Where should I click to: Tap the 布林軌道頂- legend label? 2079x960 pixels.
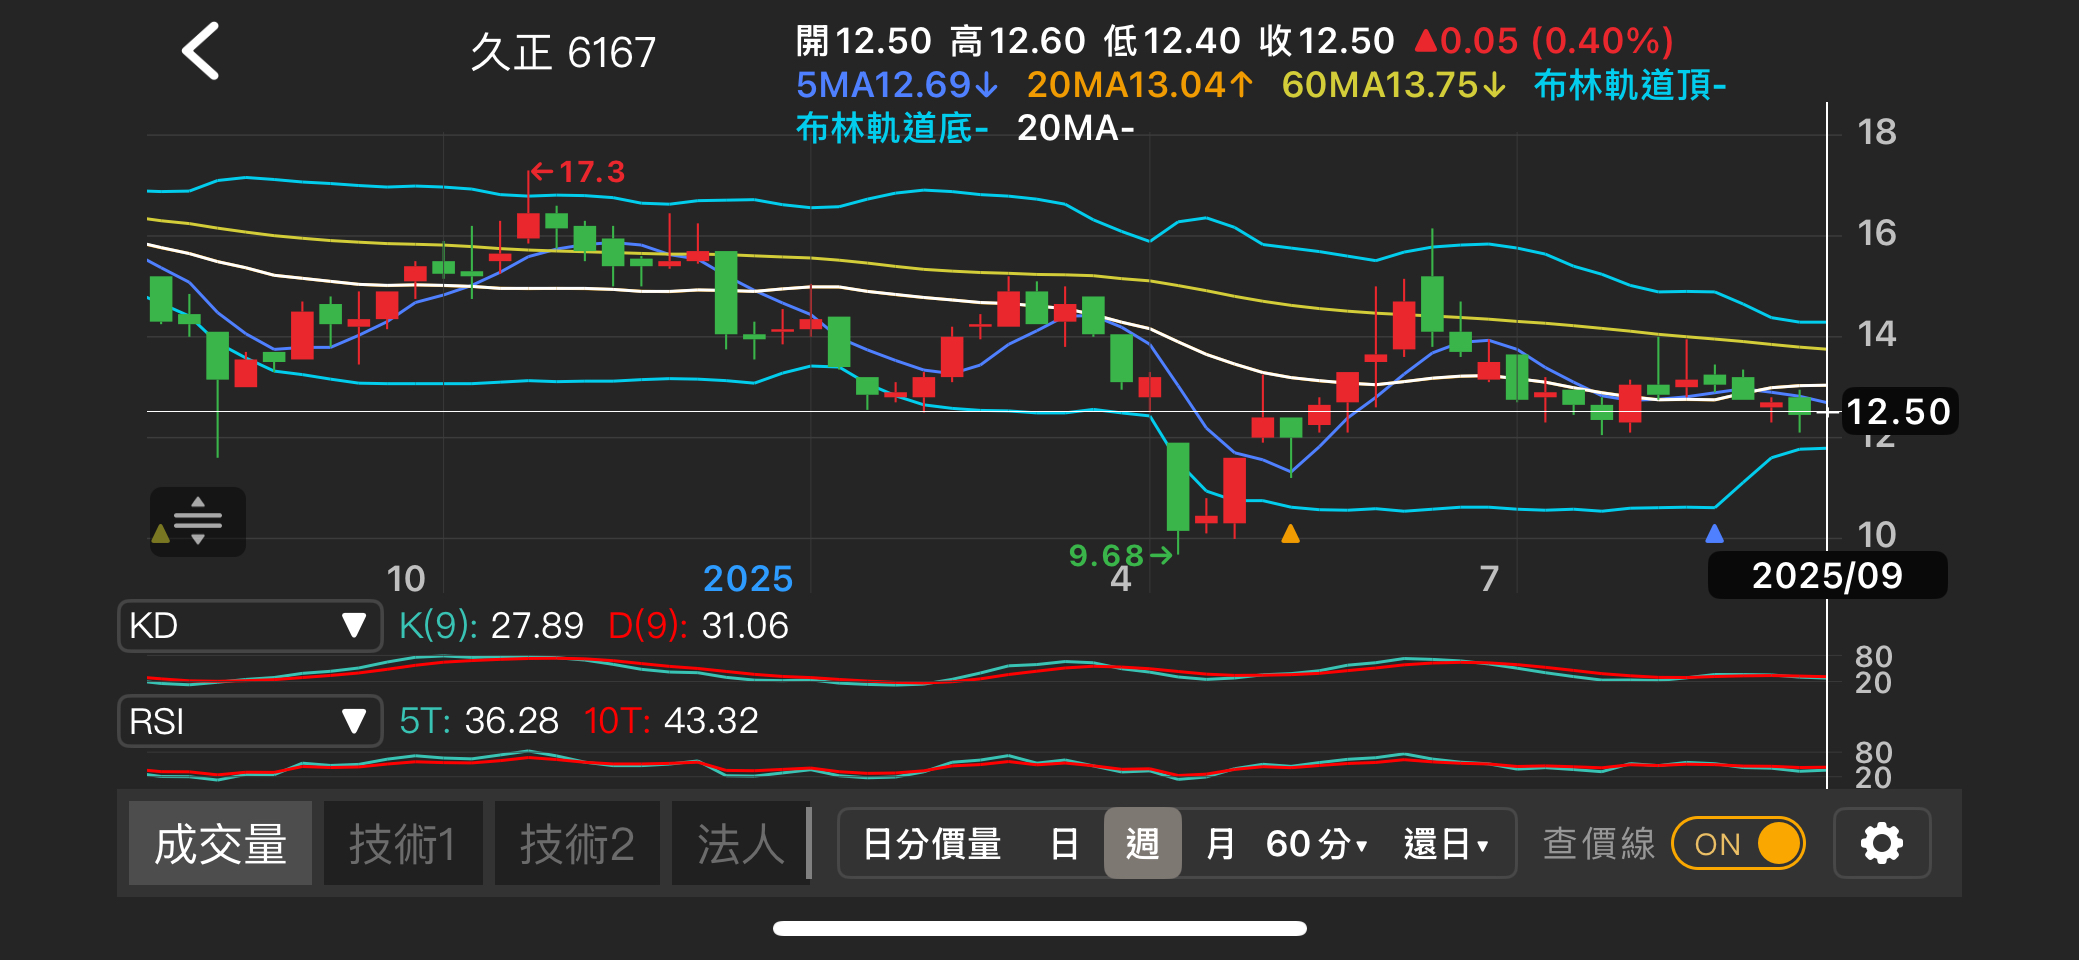(1630, 85)
